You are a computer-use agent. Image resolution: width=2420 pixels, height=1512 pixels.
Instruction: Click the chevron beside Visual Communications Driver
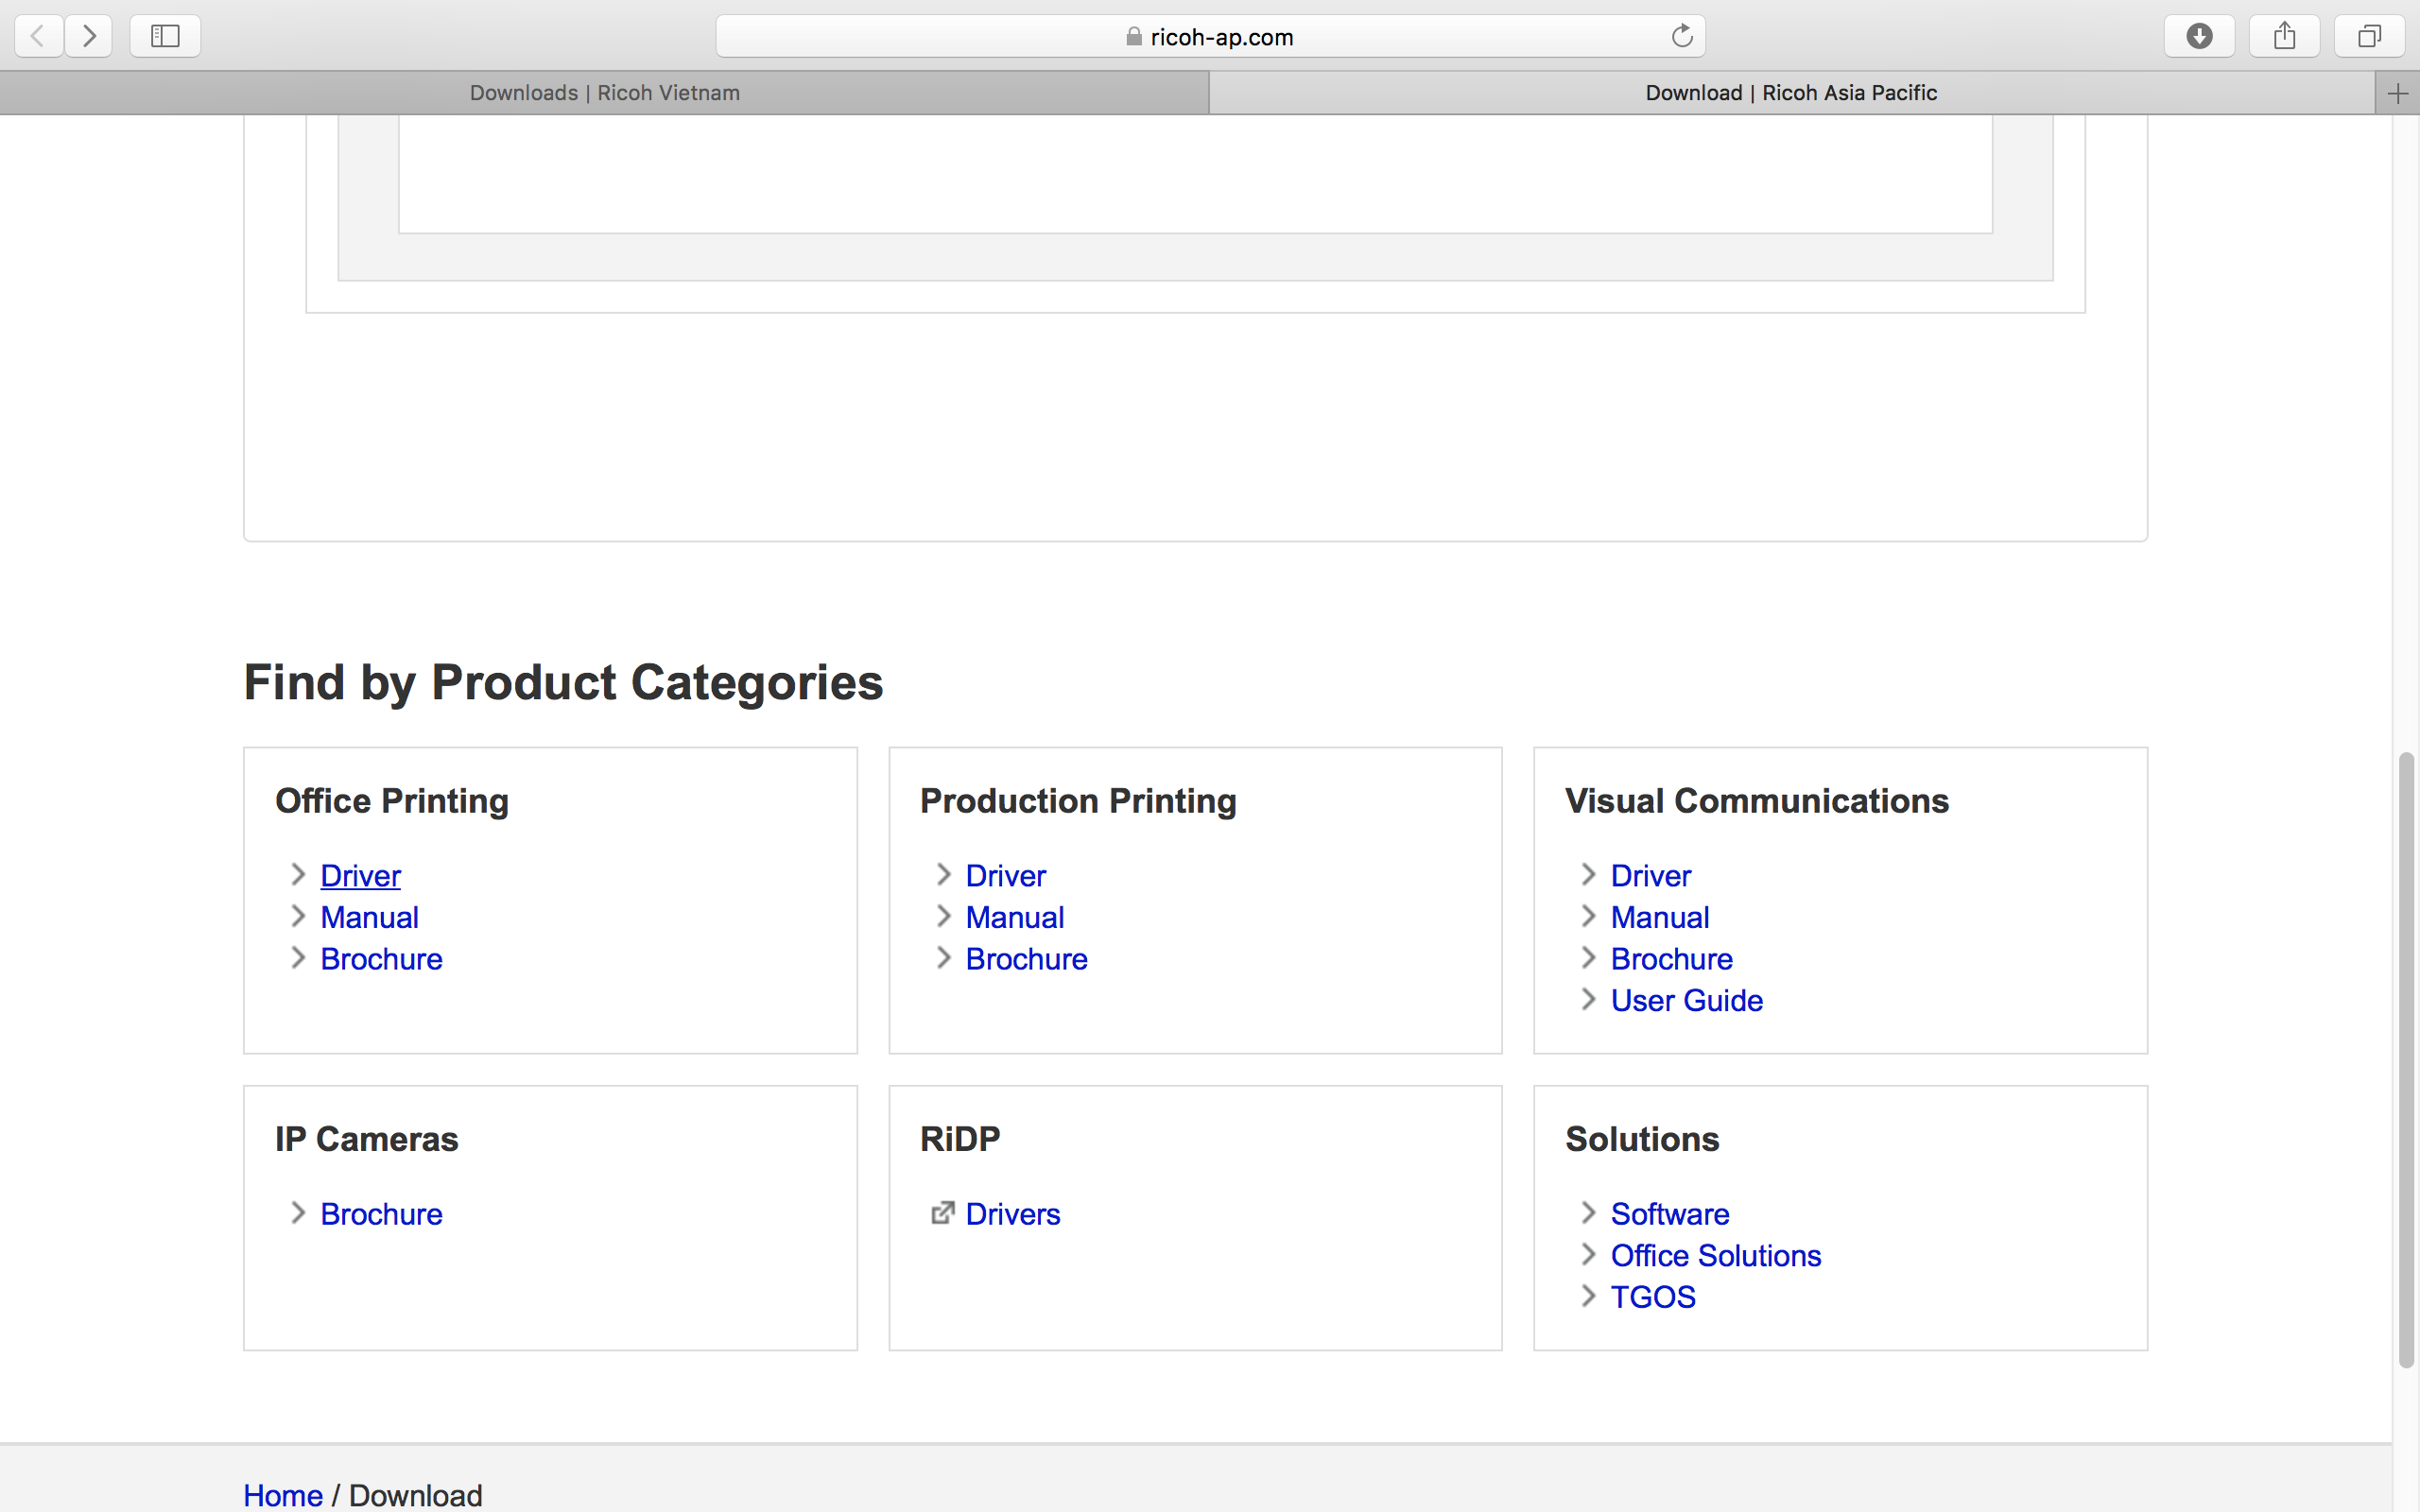click(x=1587, y=875)
